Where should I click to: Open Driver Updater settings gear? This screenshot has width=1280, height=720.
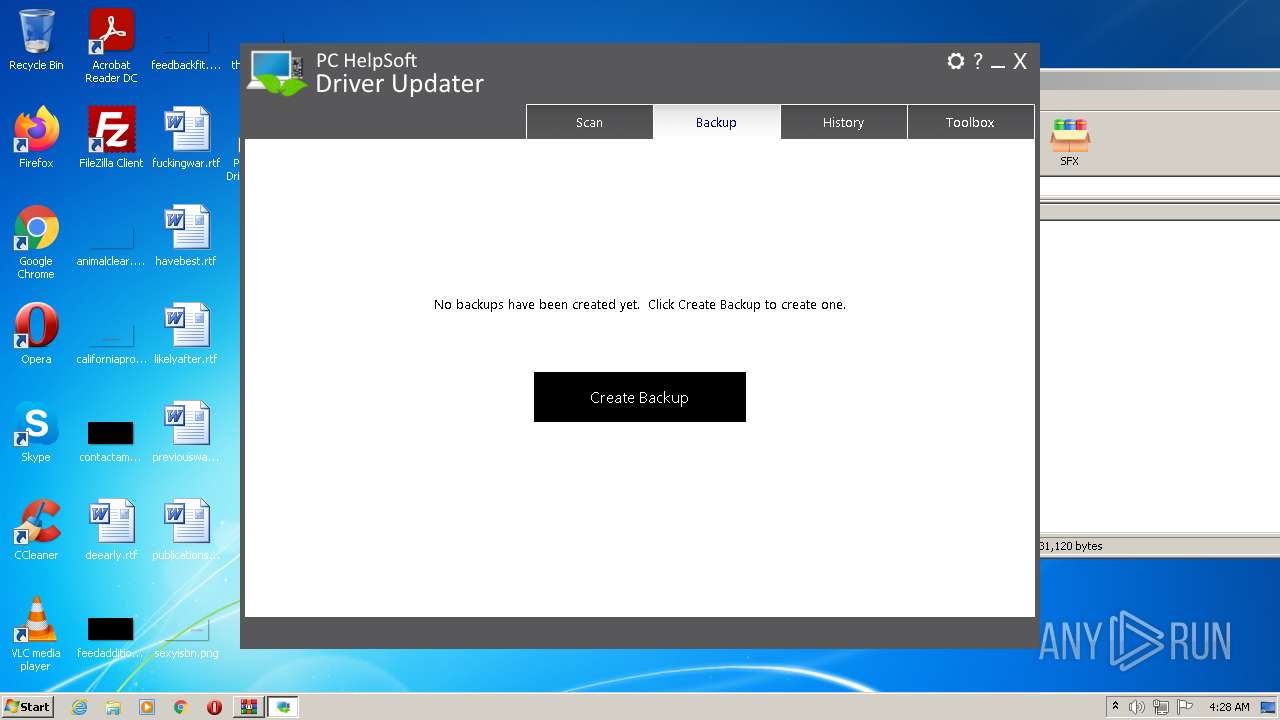955,61
